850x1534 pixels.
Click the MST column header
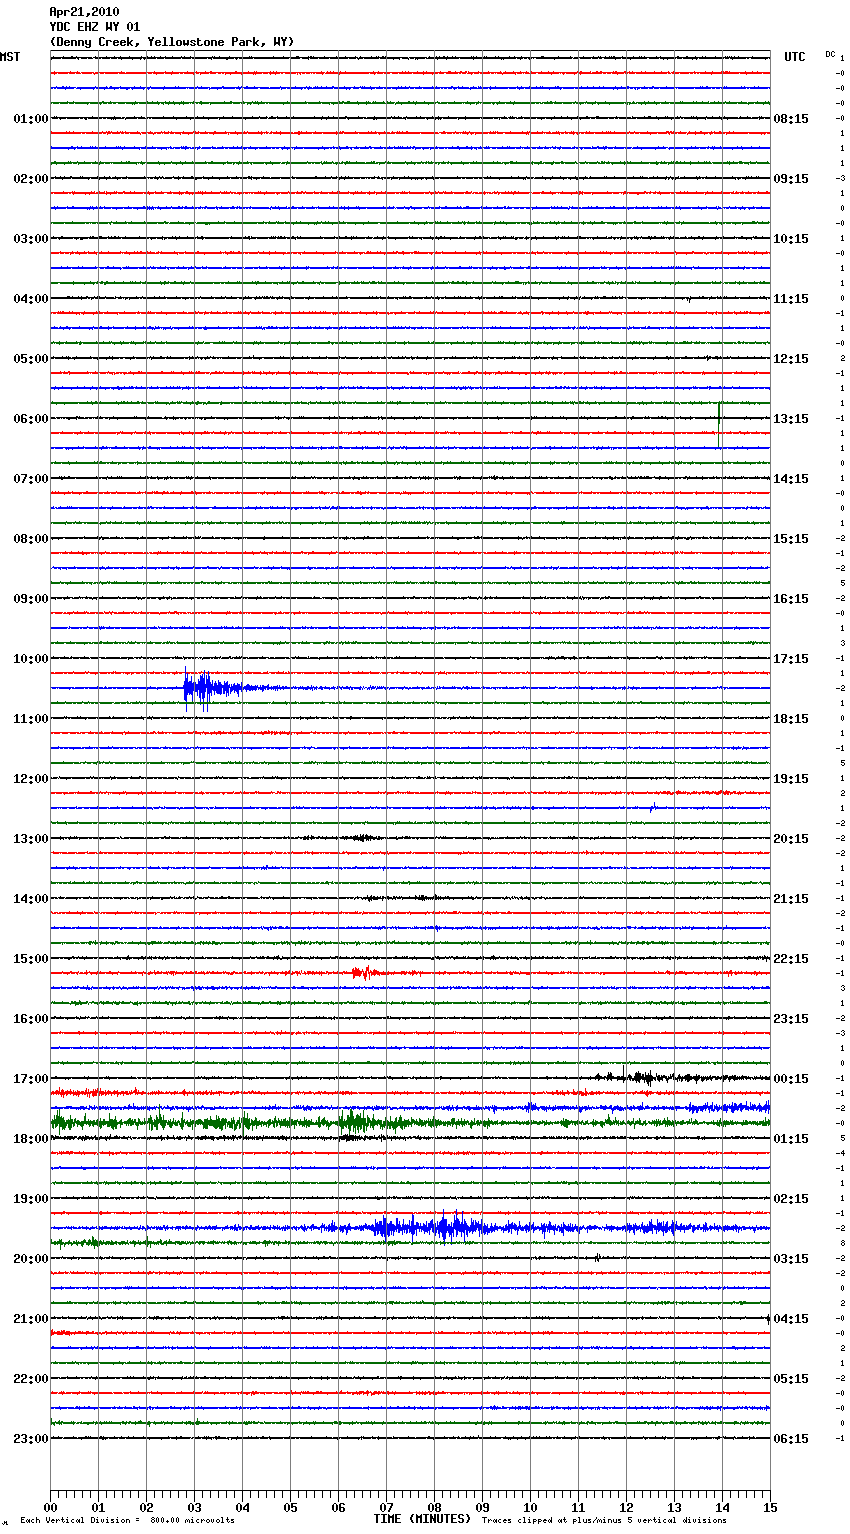click(10, 57)
